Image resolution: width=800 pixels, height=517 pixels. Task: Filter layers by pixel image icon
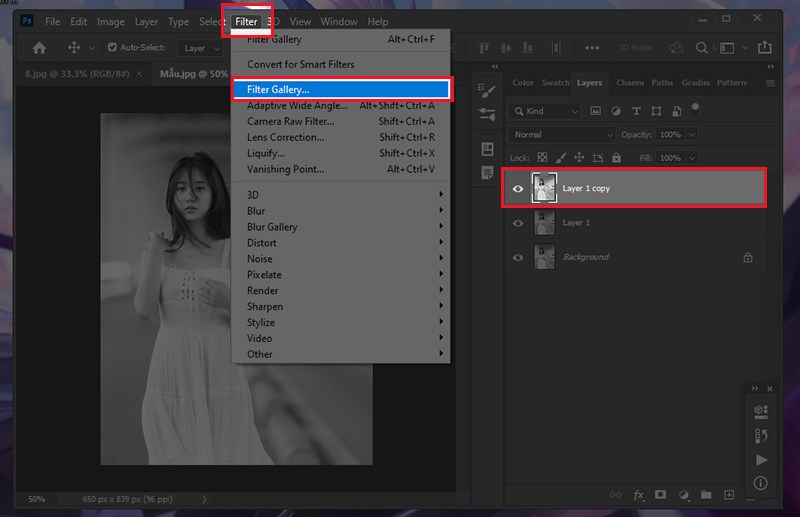[595, 111]
